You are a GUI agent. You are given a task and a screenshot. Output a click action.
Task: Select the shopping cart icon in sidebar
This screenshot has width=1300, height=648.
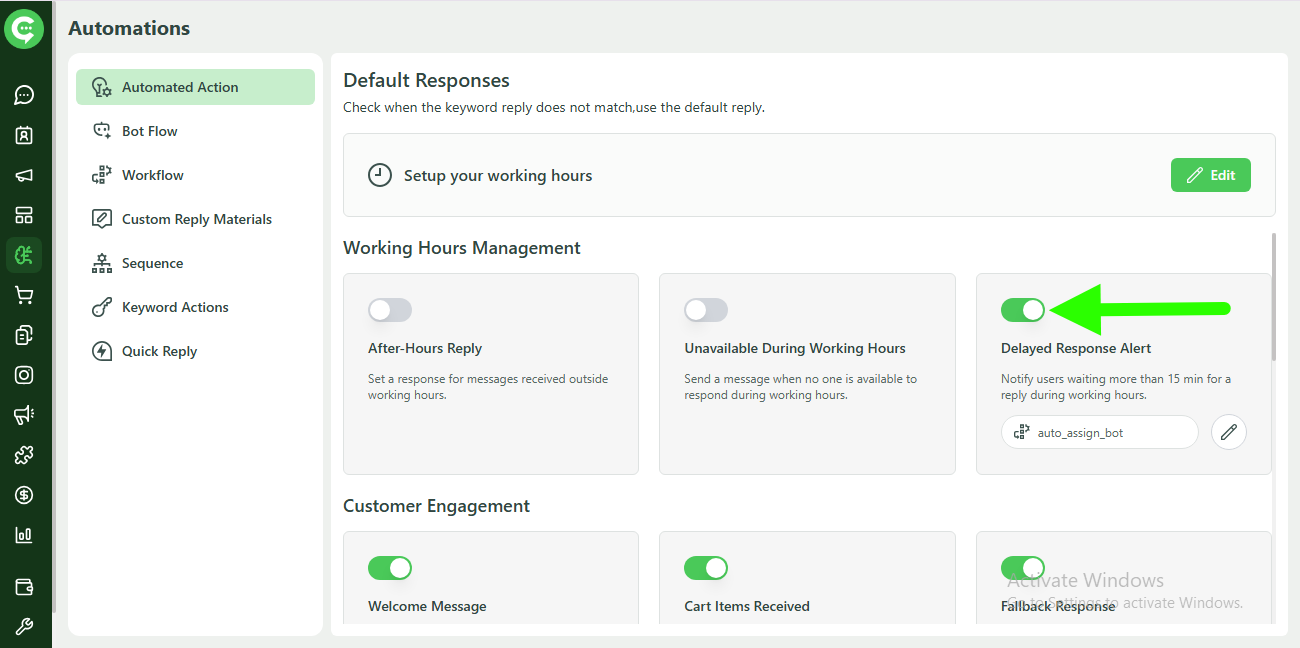coord(24,294)
